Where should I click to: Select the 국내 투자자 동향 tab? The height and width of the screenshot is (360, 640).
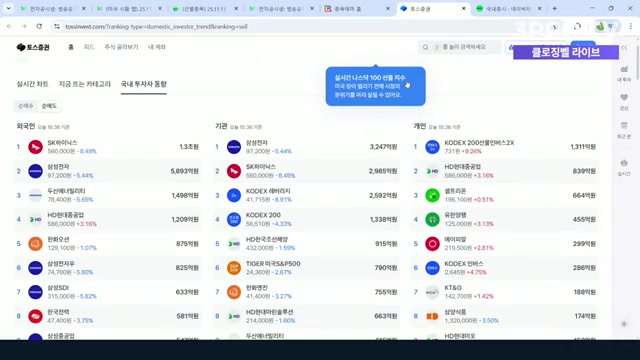(144, 84)
